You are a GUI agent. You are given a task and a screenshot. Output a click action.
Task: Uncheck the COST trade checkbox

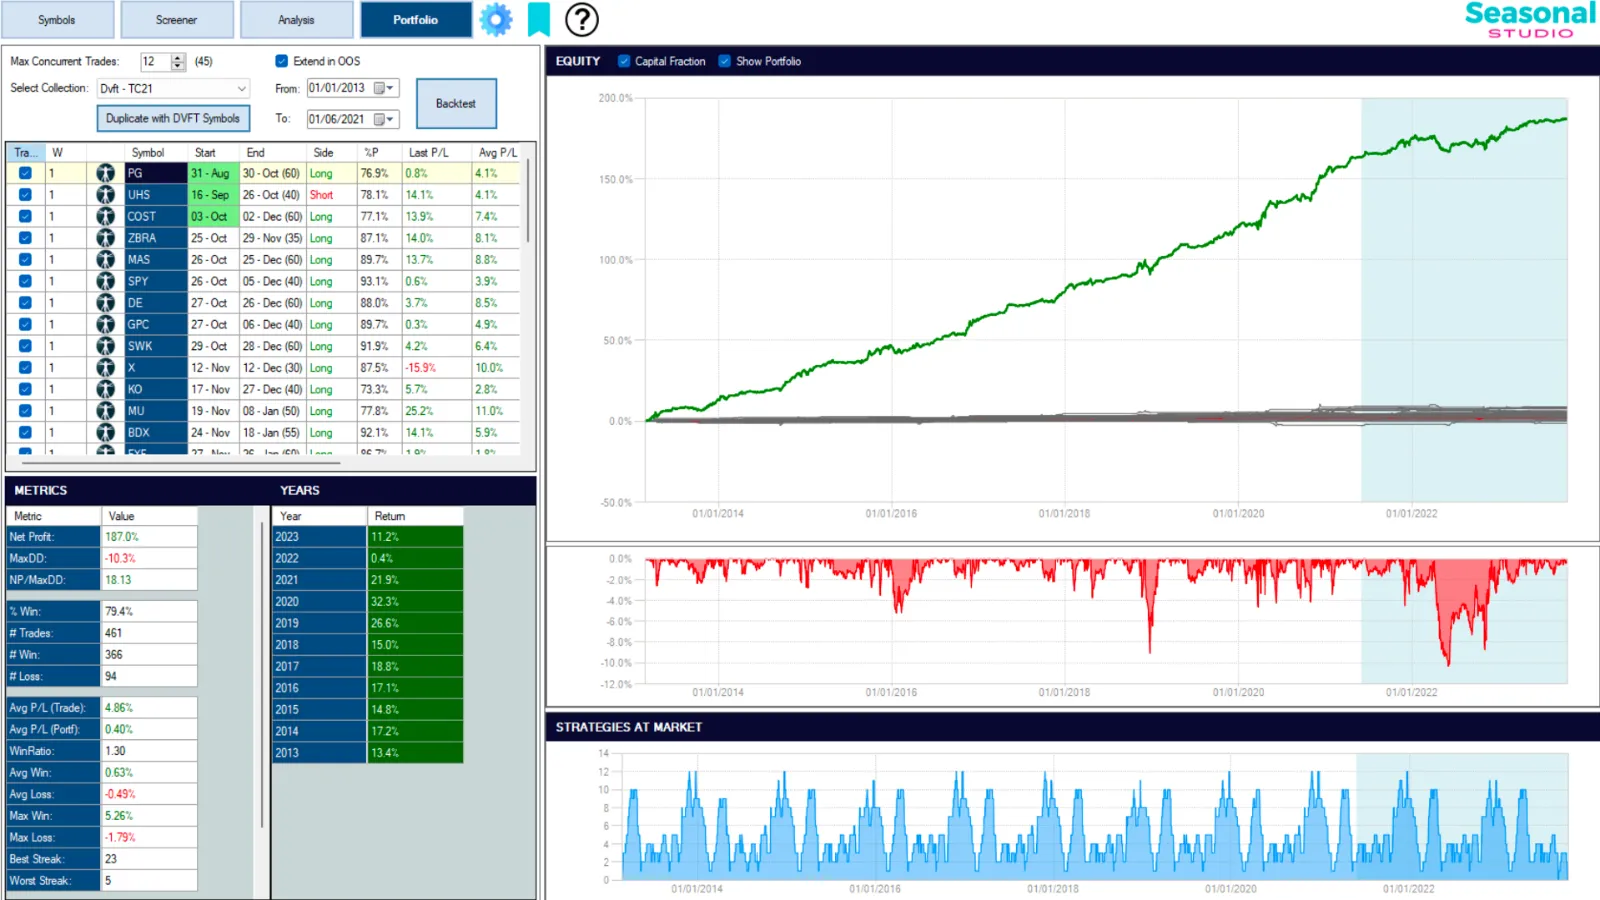25,216
